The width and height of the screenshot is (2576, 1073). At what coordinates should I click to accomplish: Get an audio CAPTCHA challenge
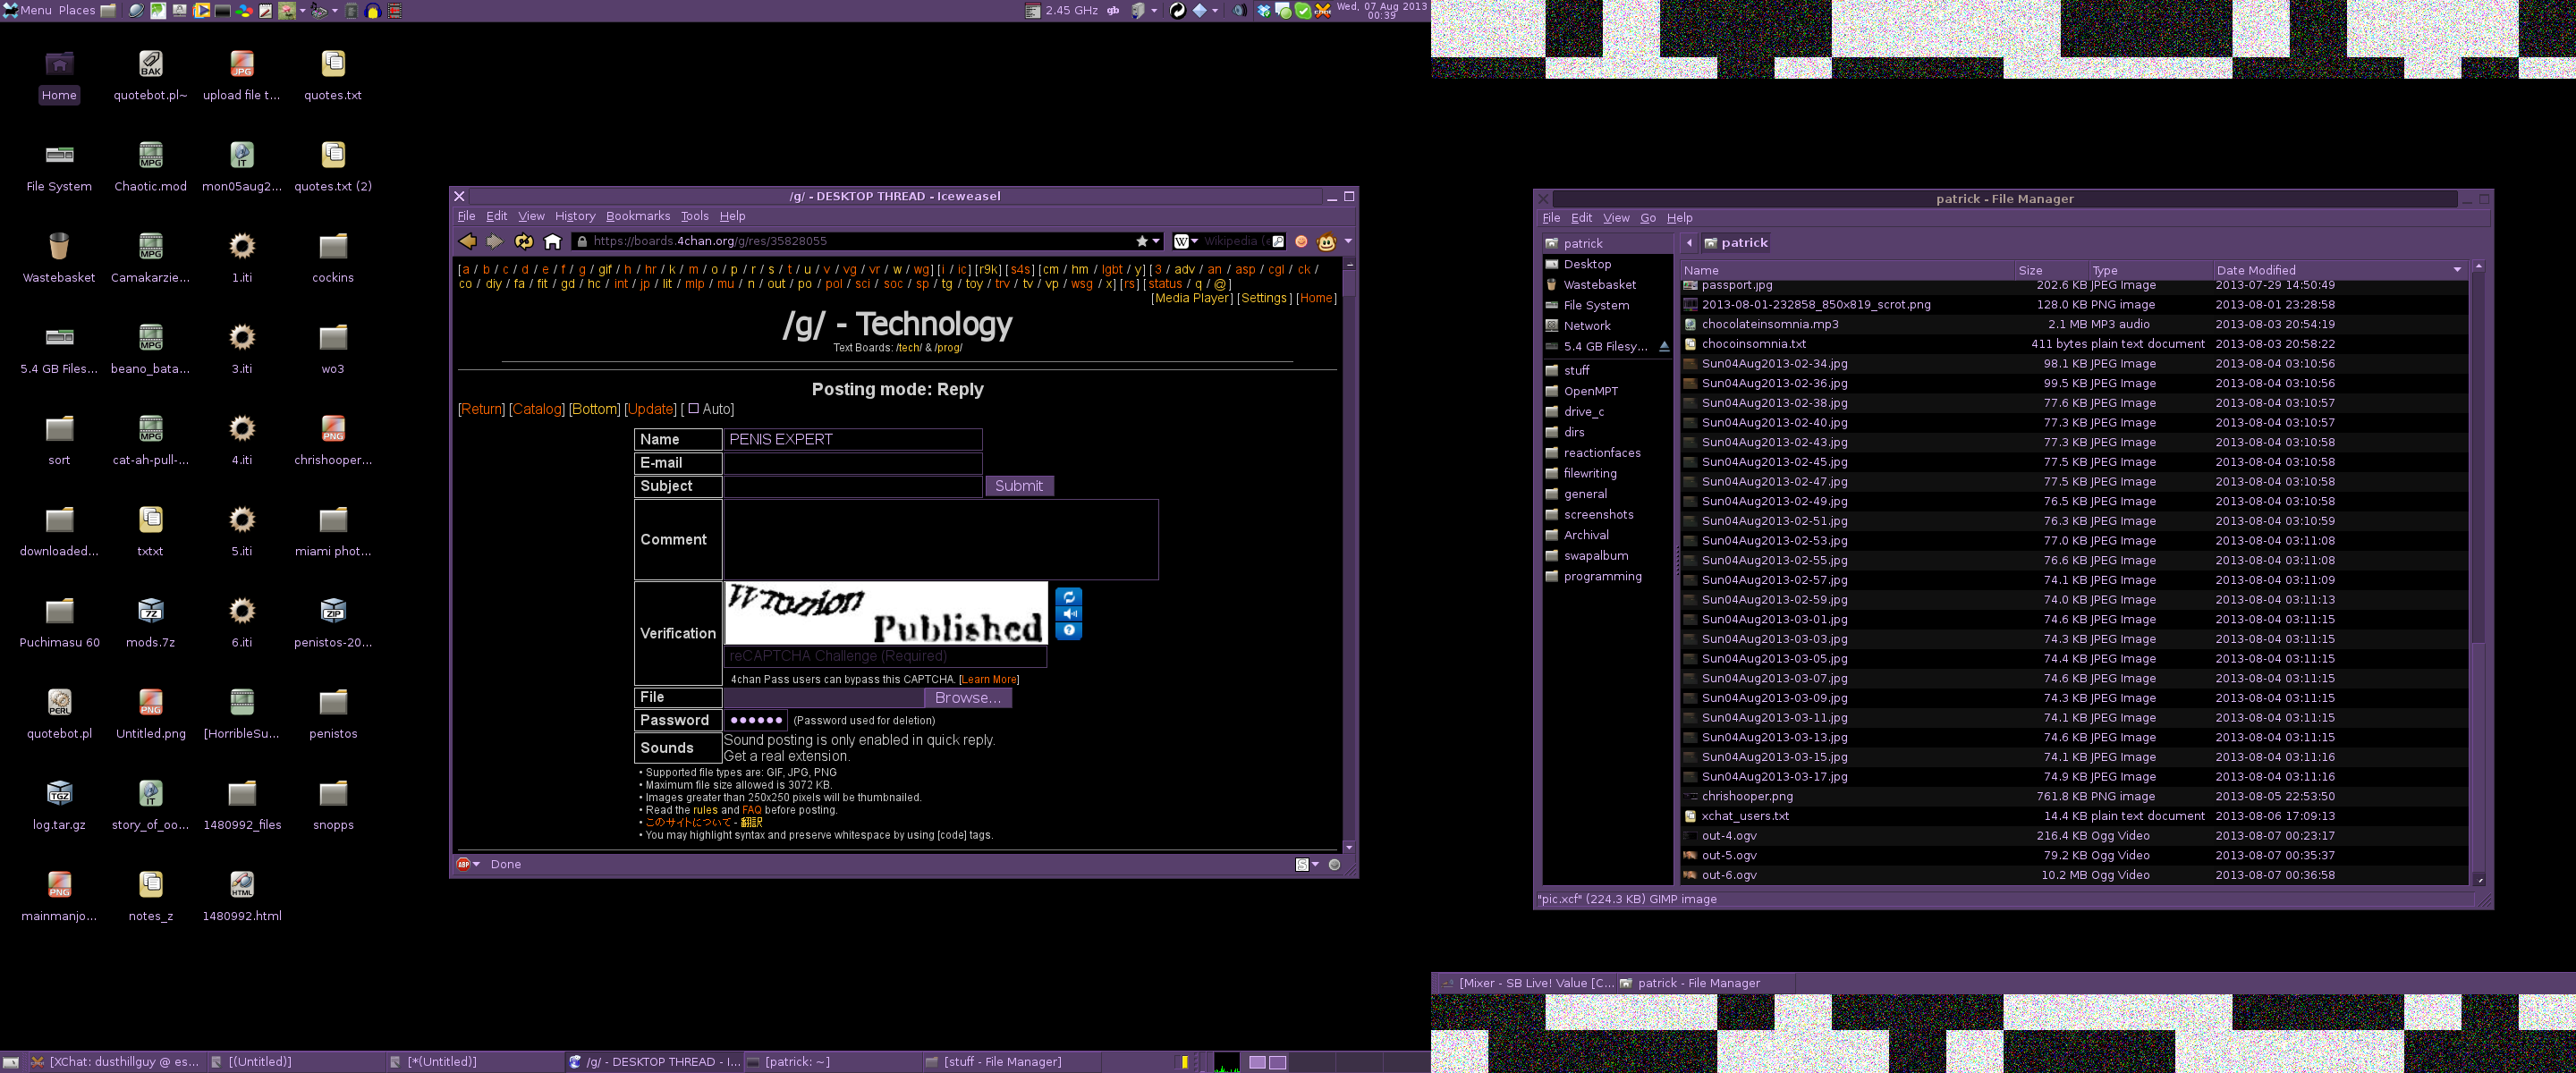tap(1069, 614)
